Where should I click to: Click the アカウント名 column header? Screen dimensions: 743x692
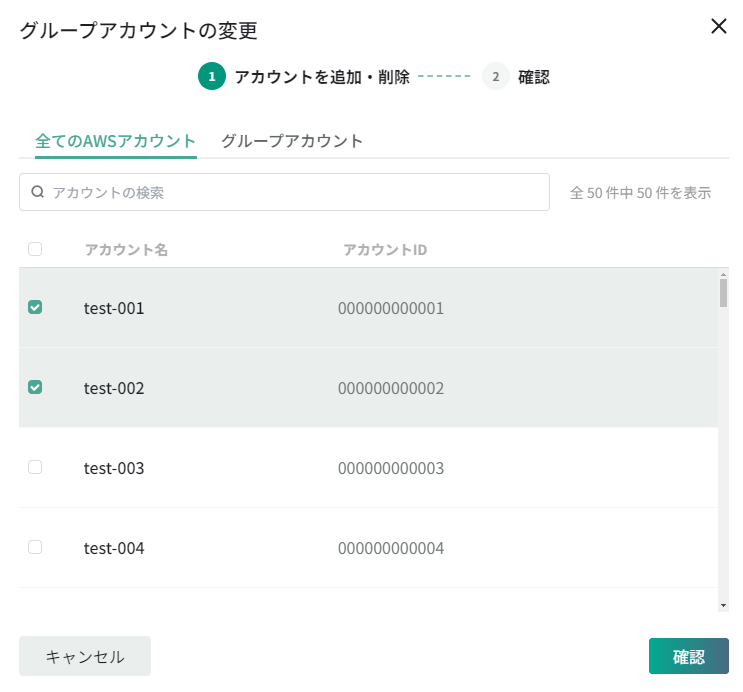[x=126, y=249]
